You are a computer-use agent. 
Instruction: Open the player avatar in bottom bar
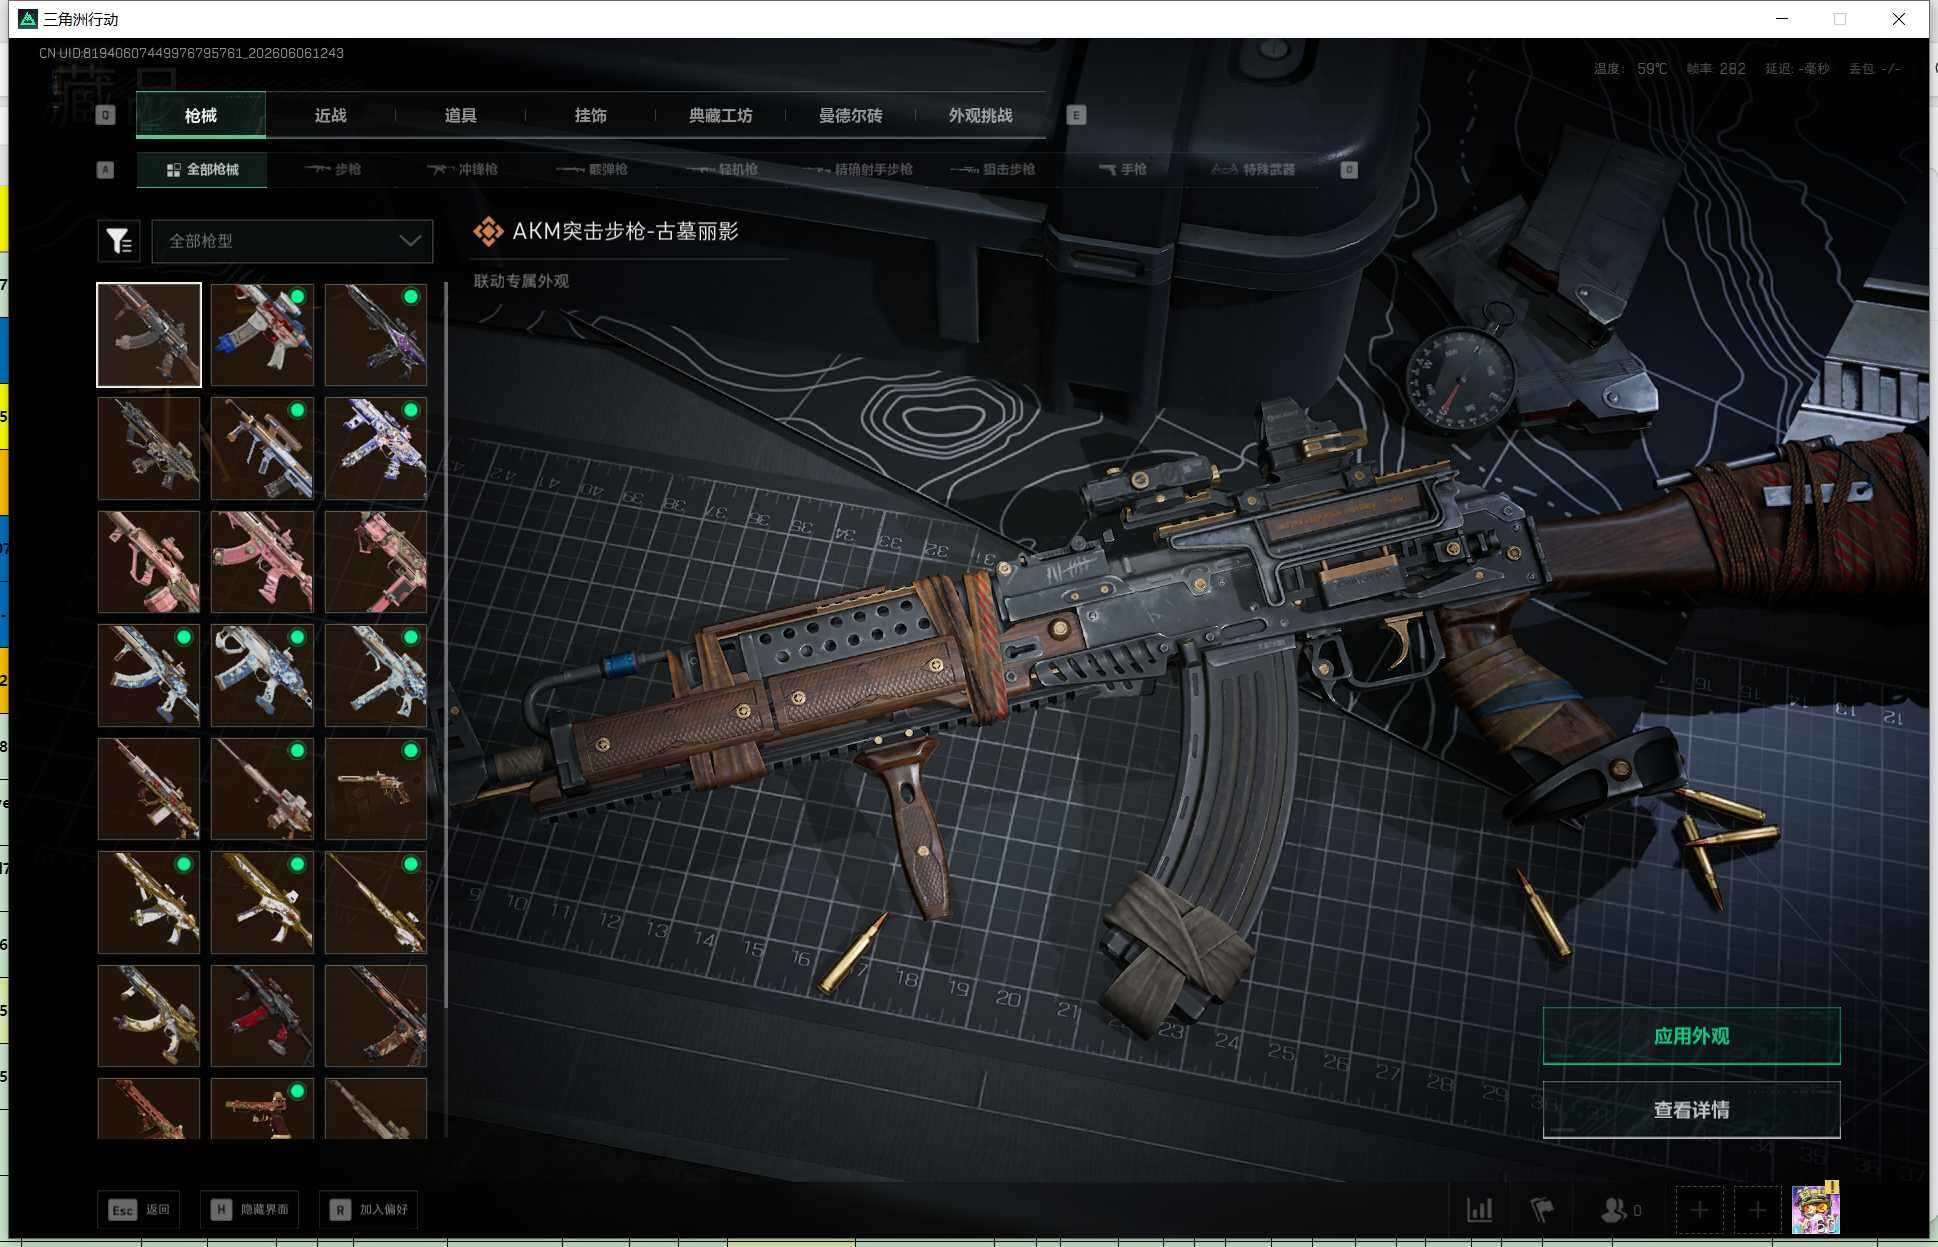pos(1816,1209)
